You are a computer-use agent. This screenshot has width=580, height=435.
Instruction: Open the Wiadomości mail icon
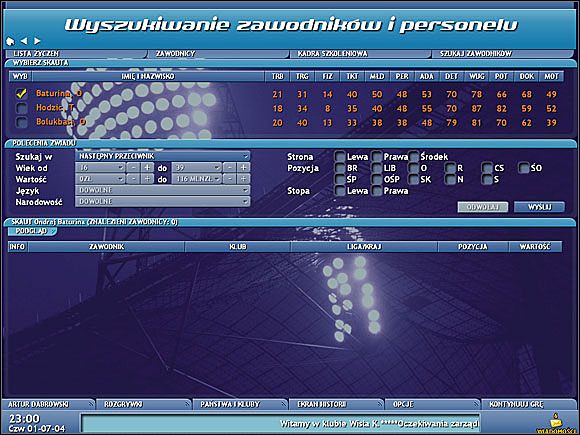tap(556, 422)
